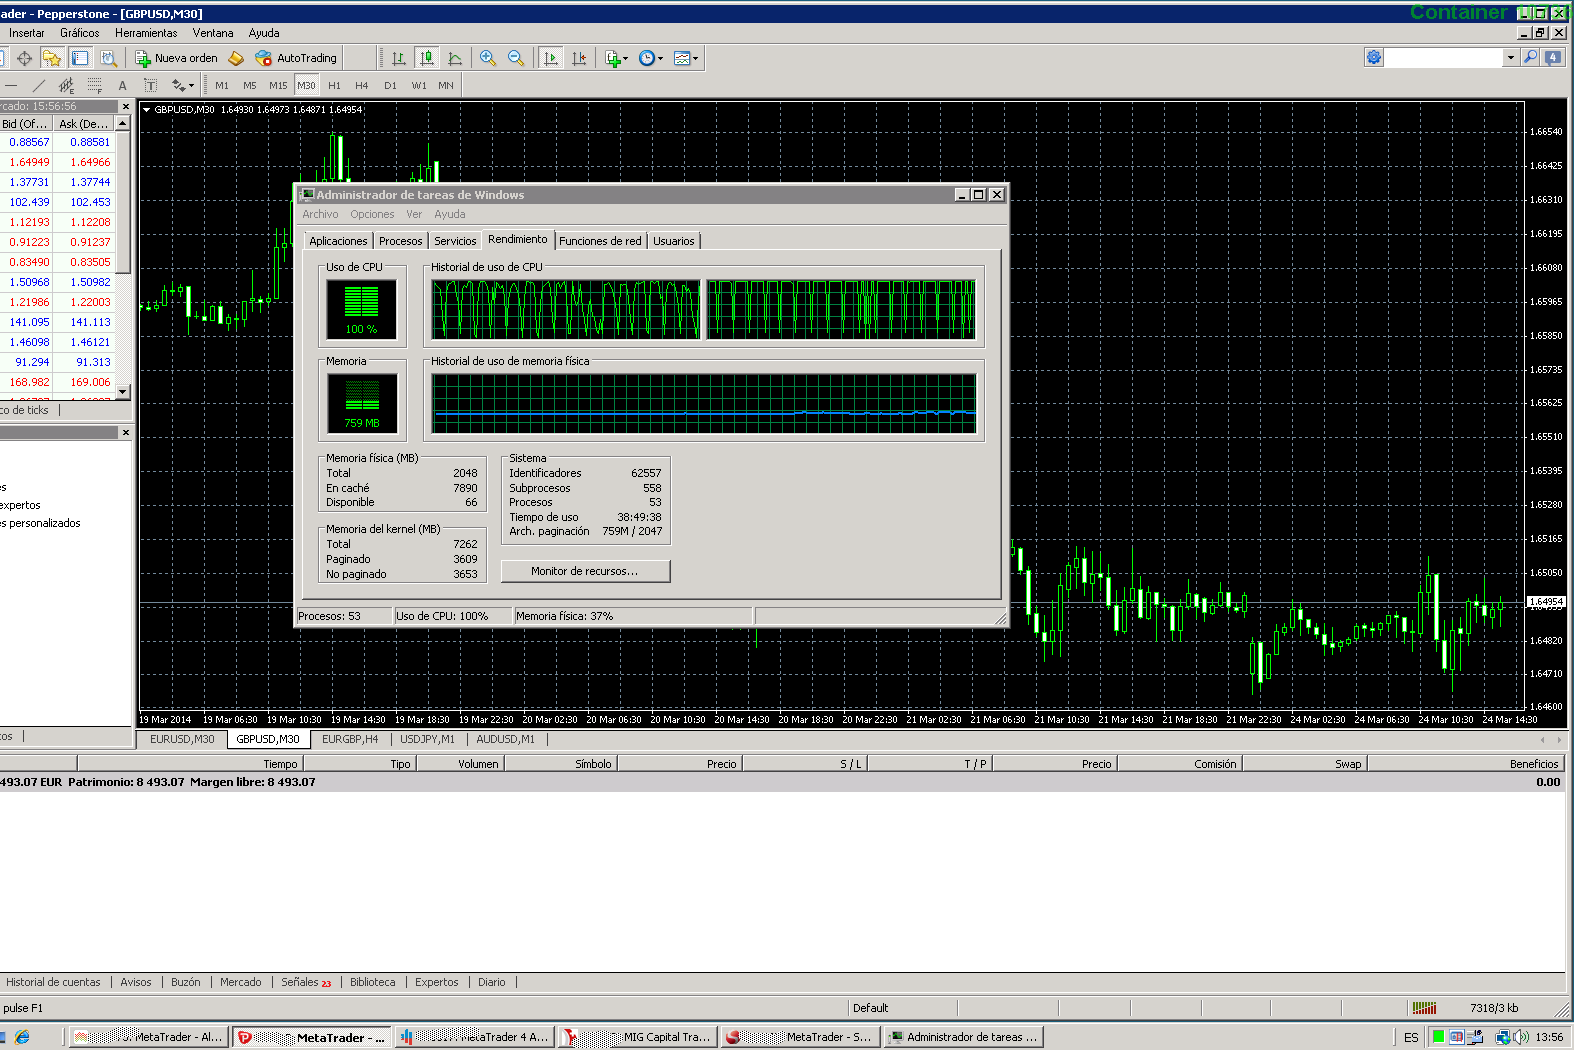Screen dimensions: 1574x1050
Task: Switch chart to bar chart view
Action: point(399,58)
